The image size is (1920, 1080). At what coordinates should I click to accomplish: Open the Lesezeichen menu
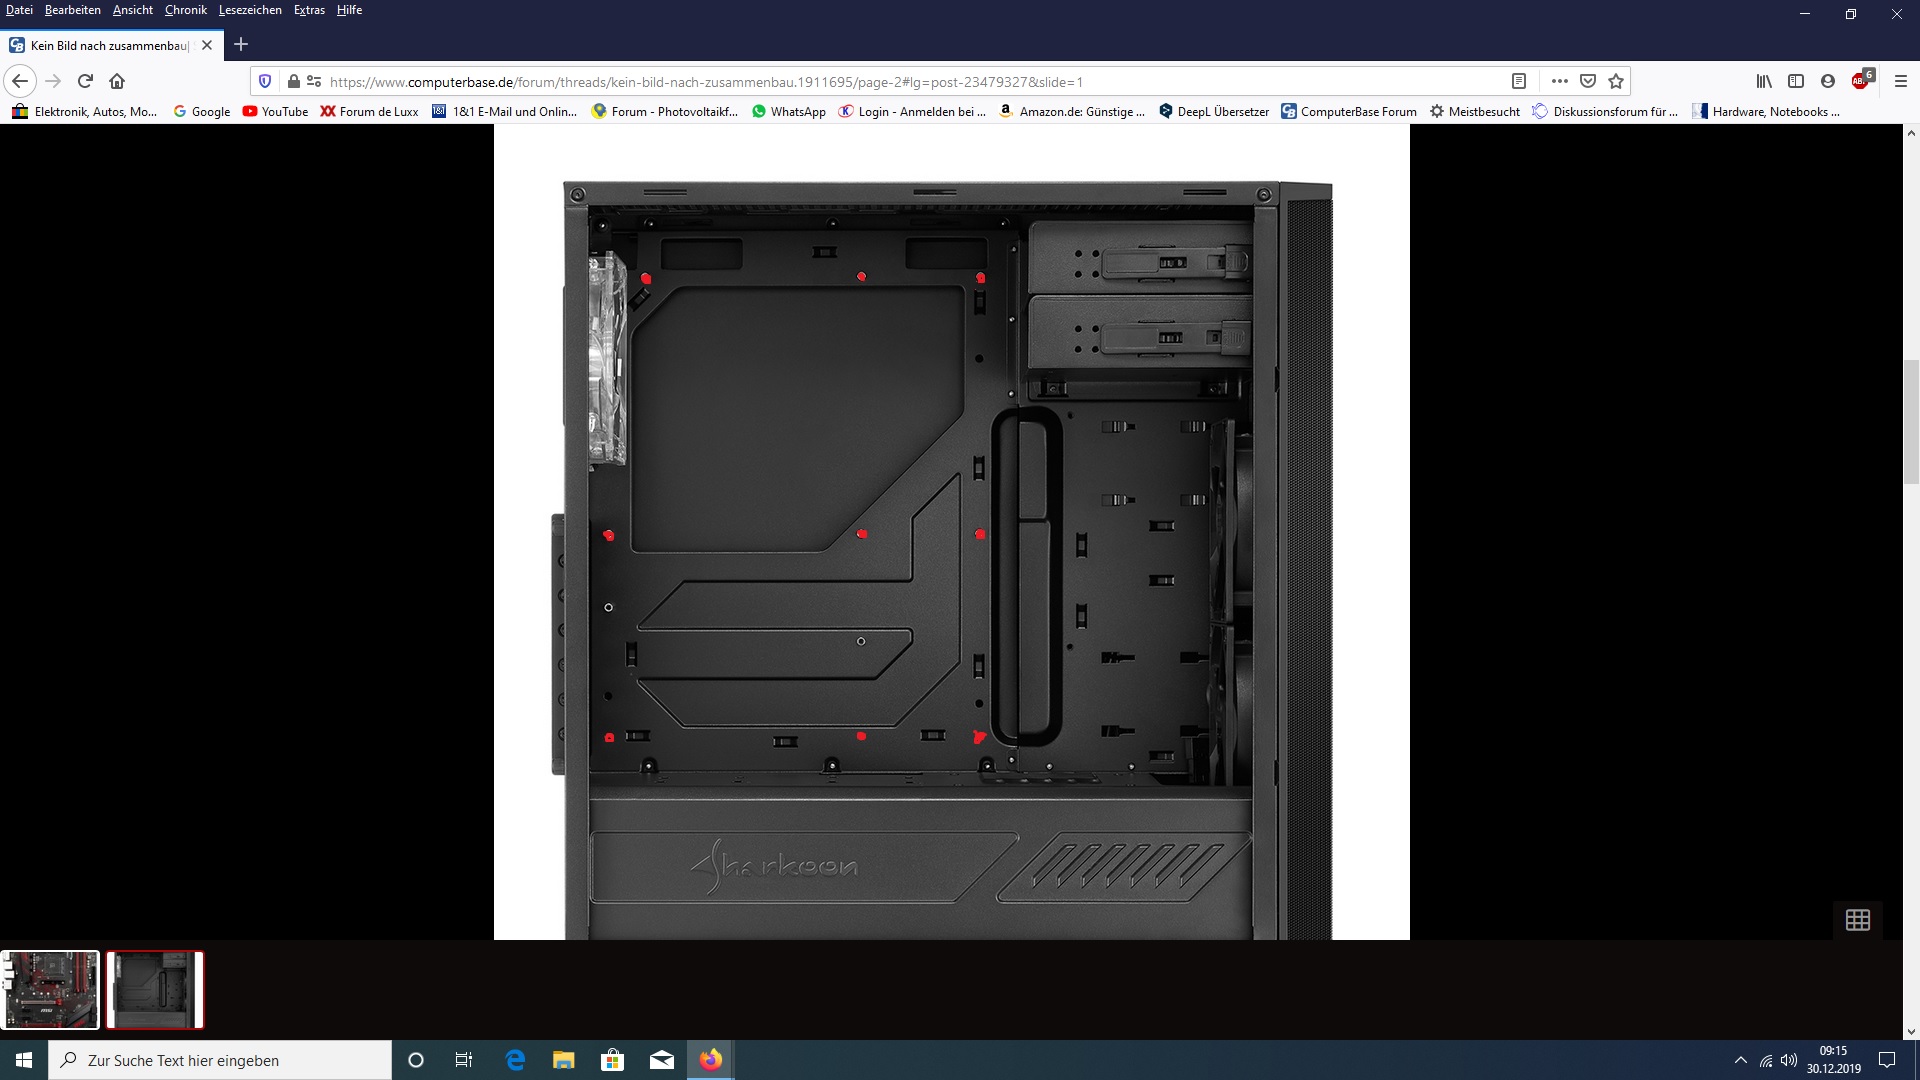250,10
